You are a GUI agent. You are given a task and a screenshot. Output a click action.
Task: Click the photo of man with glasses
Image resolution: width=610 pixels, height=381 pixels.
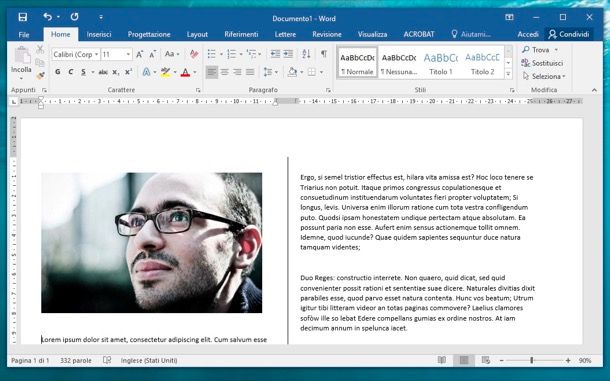click(152, 242)
